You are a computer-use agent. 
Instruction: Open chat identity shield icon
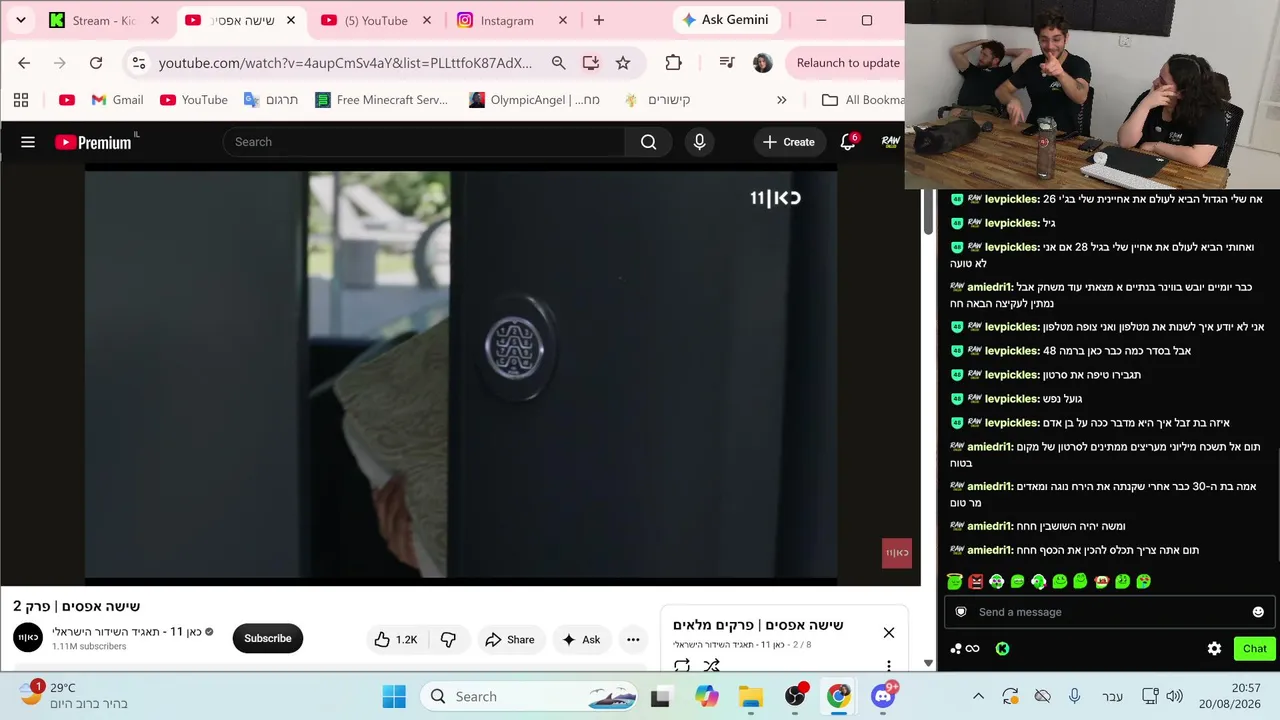961,612
